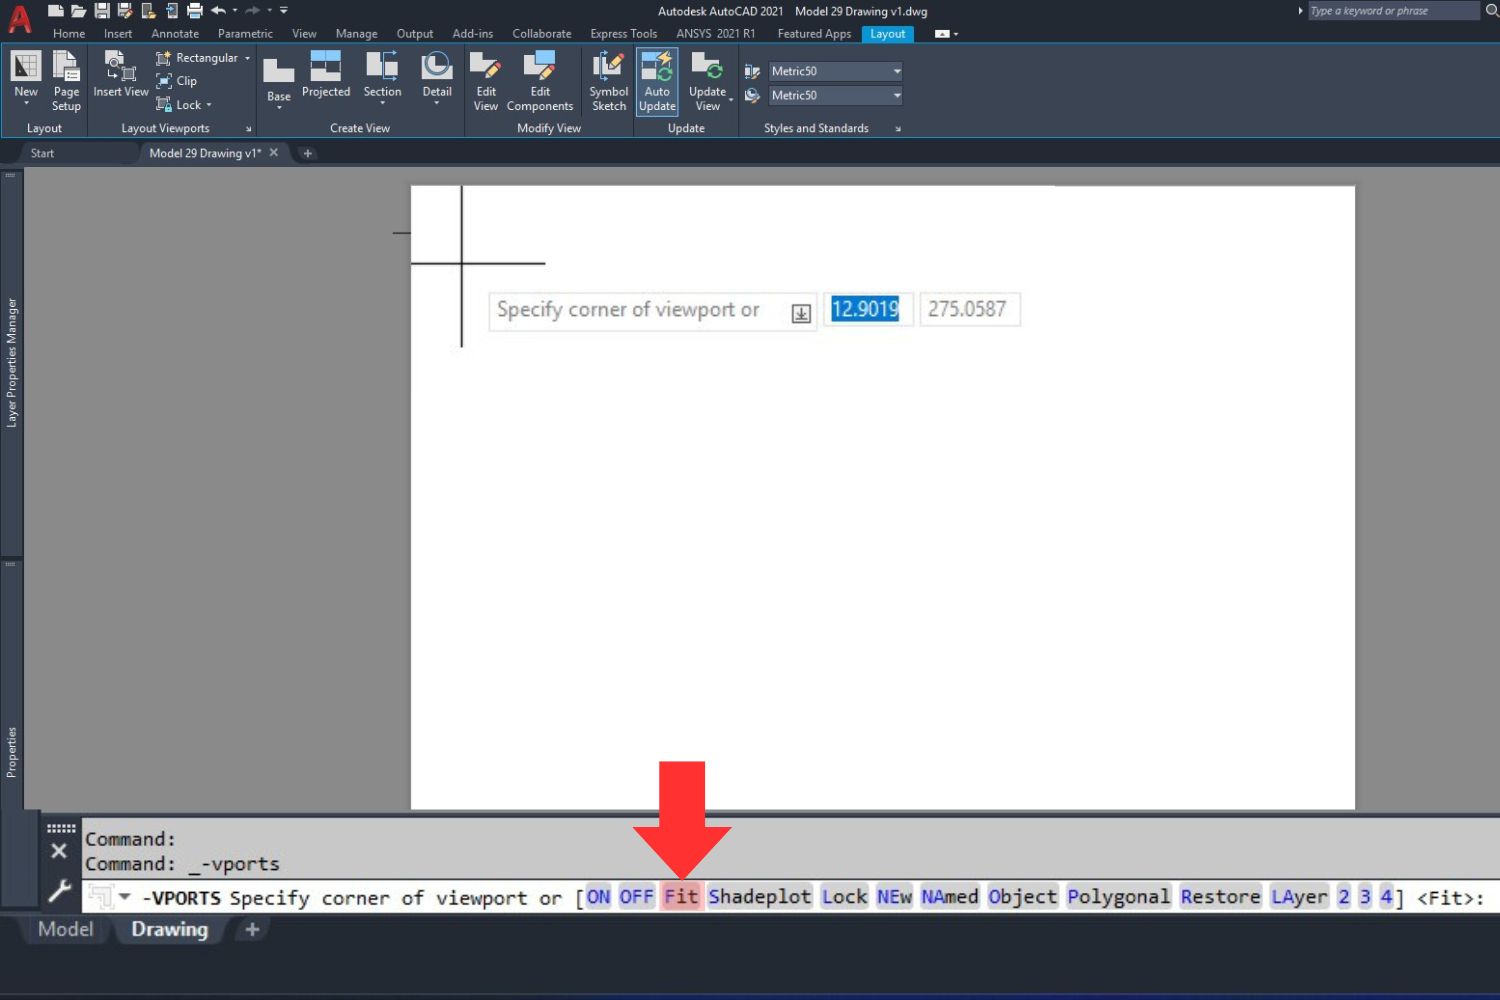This screenshot has height=1000, width=1500.
Task: Open Page Setup
Action: (66, 80)
